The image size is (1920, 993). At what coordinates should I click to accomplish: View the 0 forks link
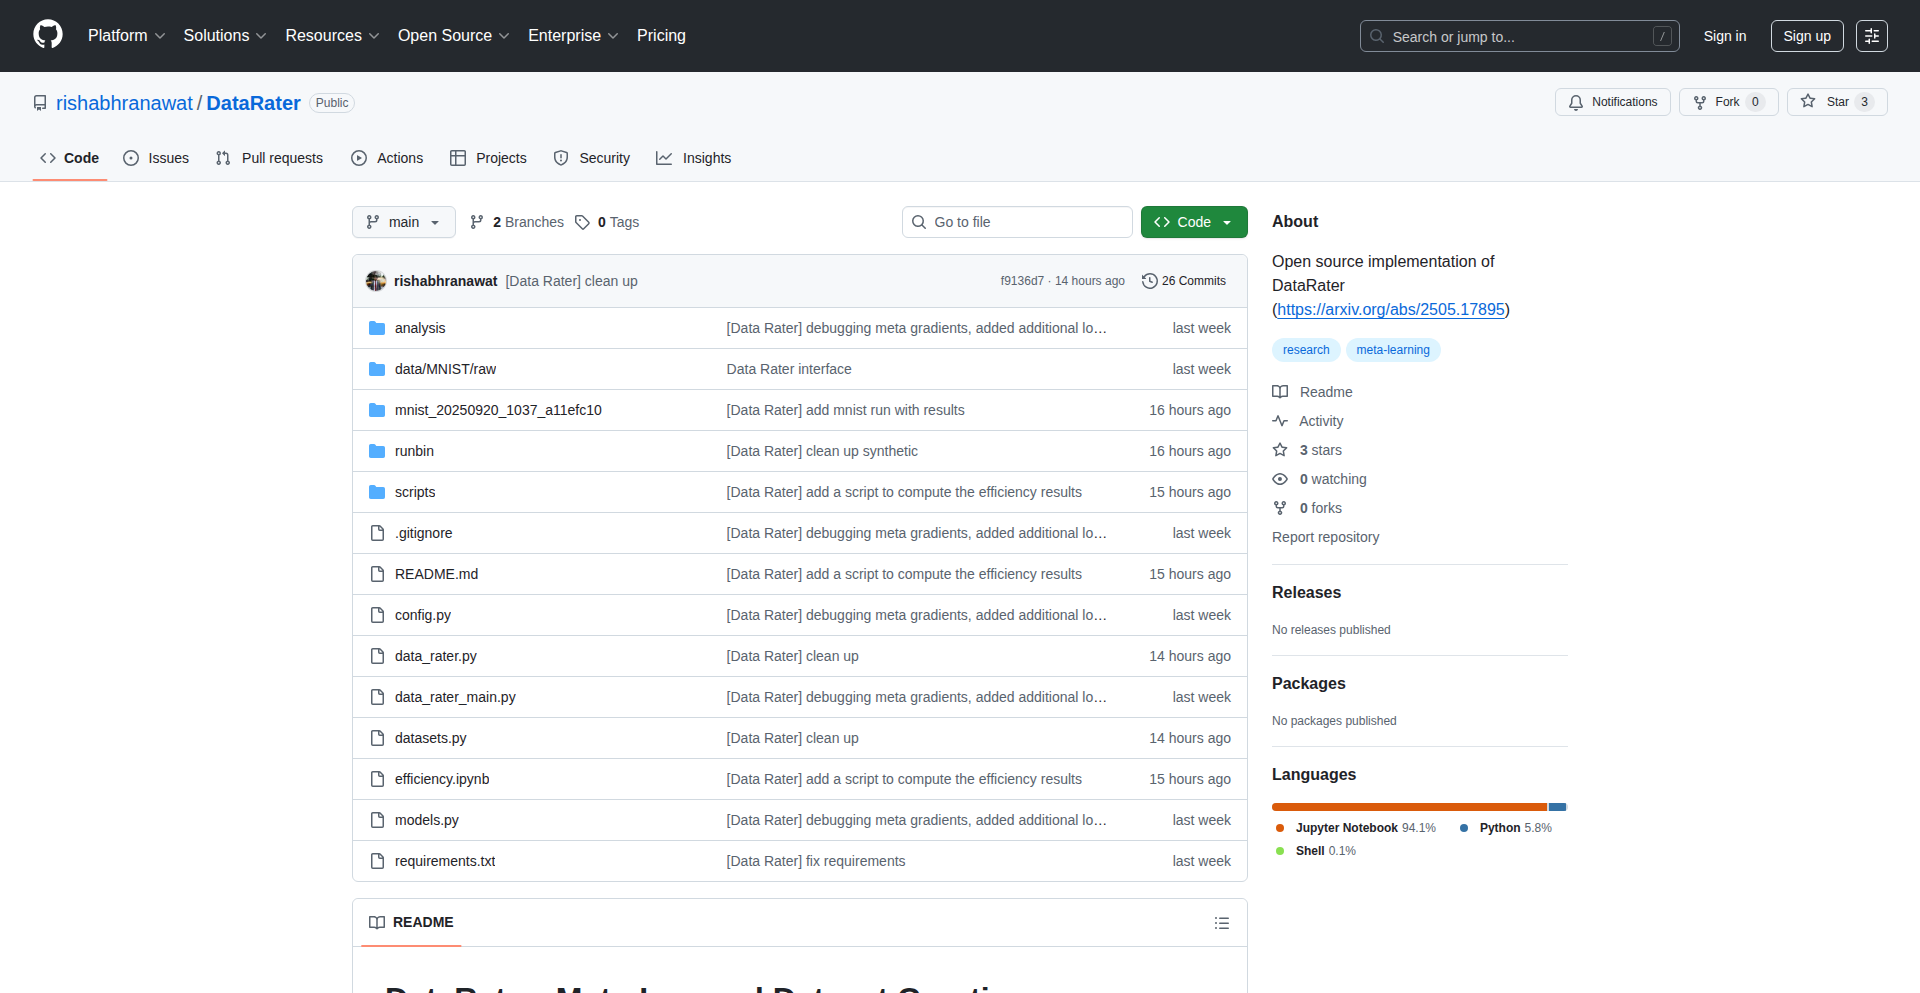point(1308,508)
